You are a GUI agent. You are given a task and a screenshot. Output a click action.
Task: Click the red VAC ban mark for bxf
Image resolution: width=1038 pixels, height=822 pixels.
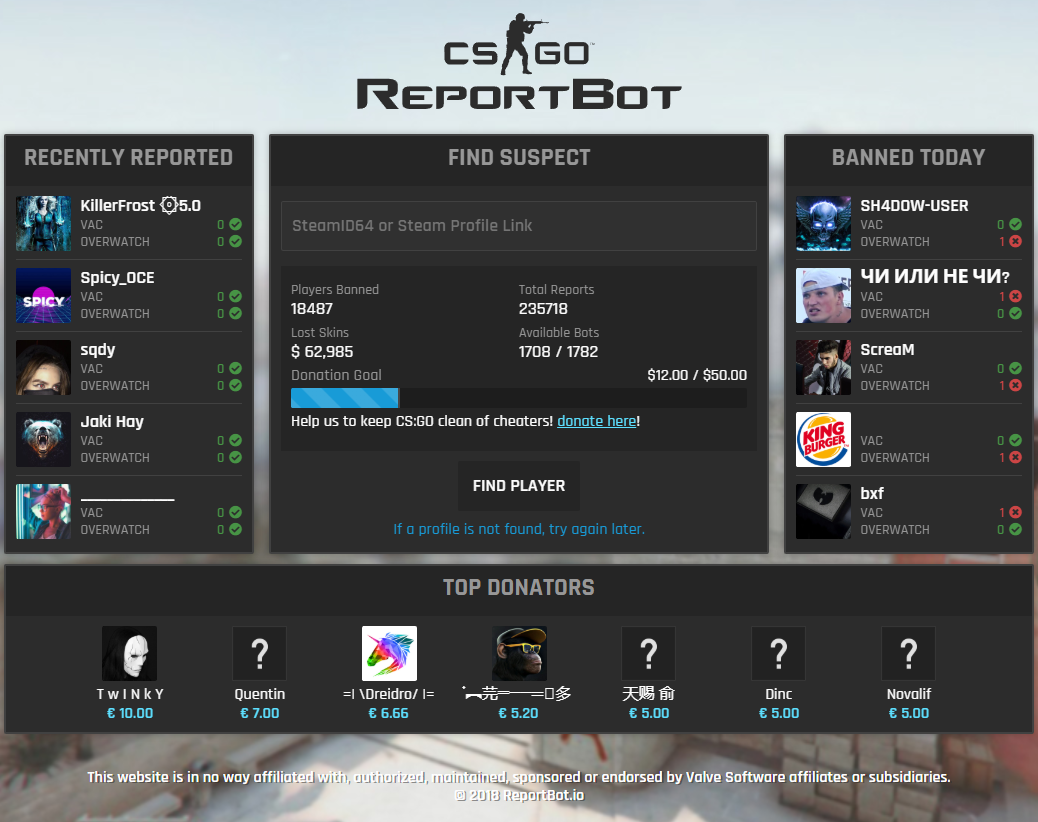1015,513
